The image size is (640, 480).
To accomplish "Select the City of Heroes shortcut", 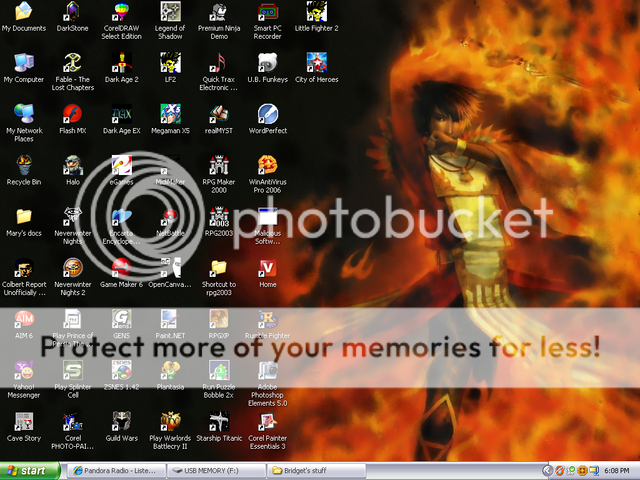I will [316, 62].
